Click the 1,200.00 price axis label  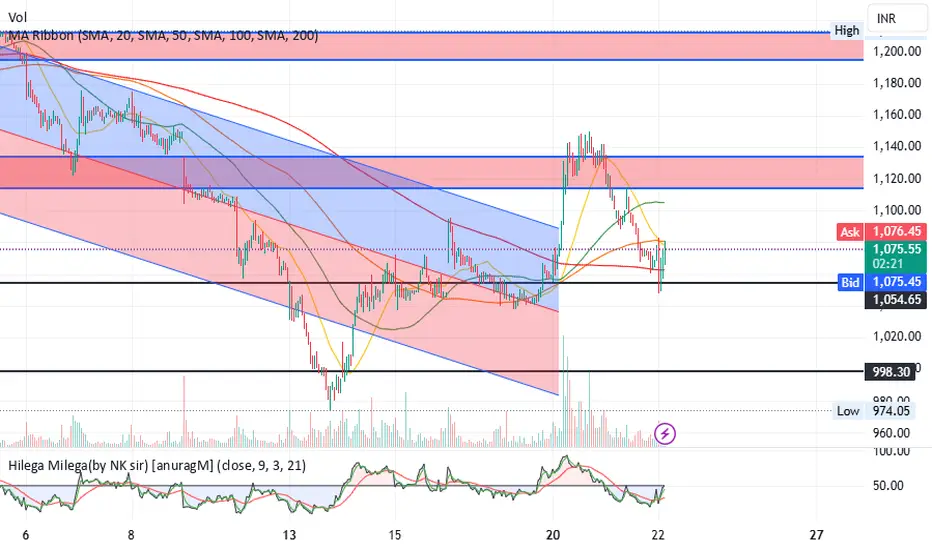[896, 51]
